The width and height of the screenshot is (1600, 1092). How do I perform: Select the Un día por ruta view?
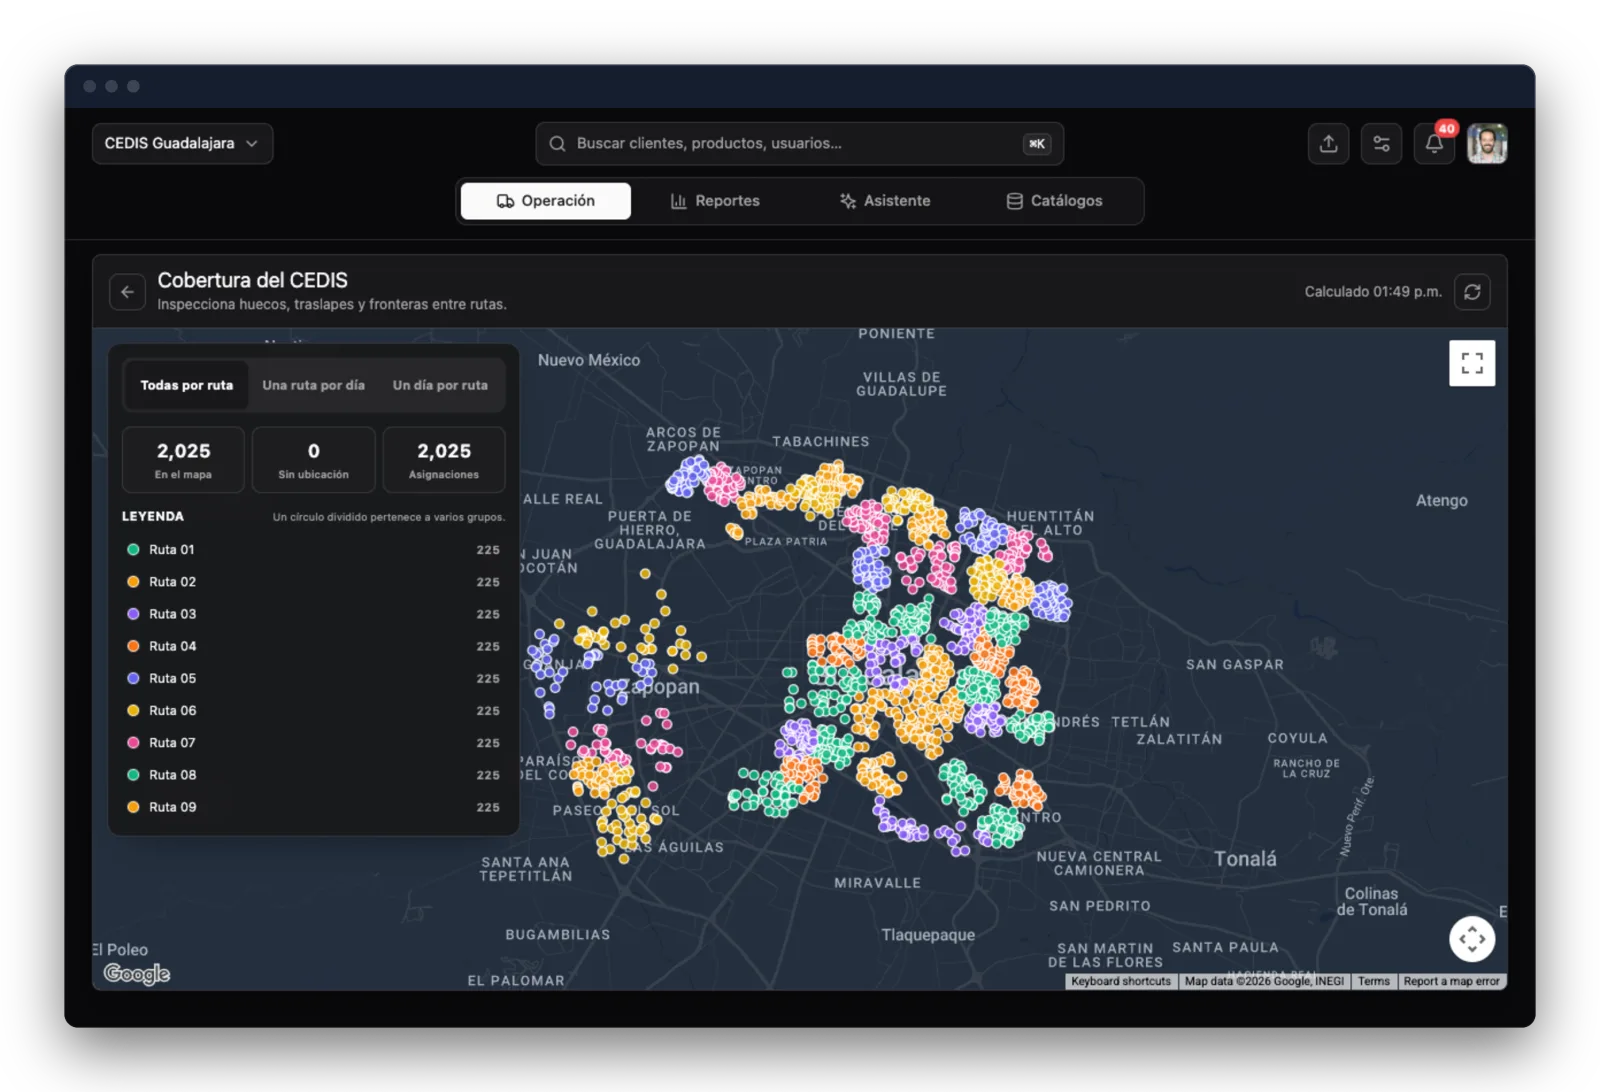coord(440,385)
